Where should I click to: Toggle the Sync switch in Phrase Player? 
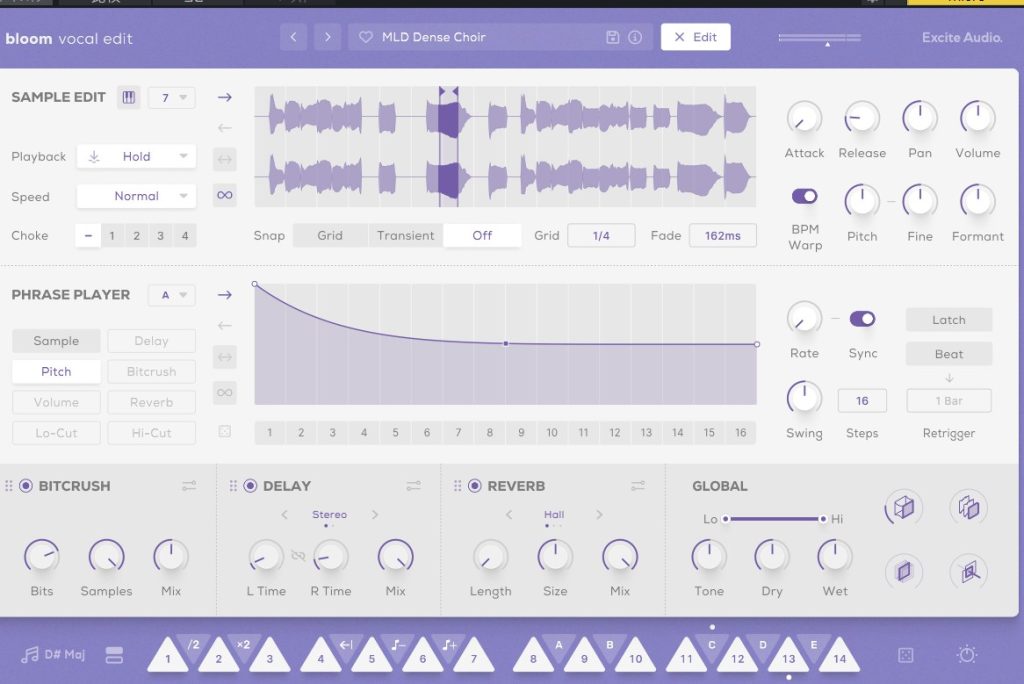coord(862,319)
